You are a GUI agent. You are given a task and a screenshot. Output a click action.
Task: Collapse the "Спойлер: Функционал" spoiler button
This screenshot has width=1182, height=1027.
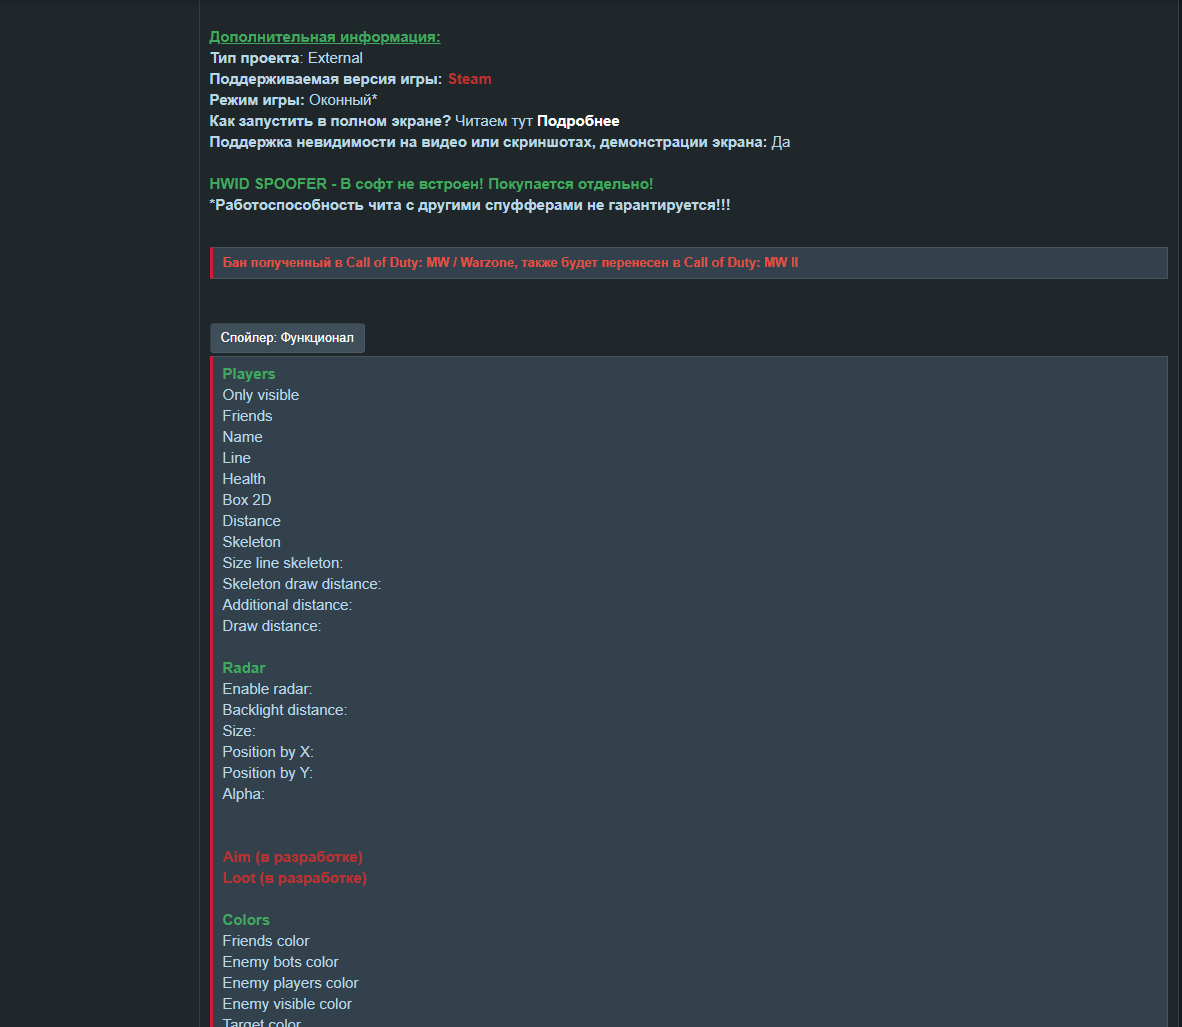287,338
